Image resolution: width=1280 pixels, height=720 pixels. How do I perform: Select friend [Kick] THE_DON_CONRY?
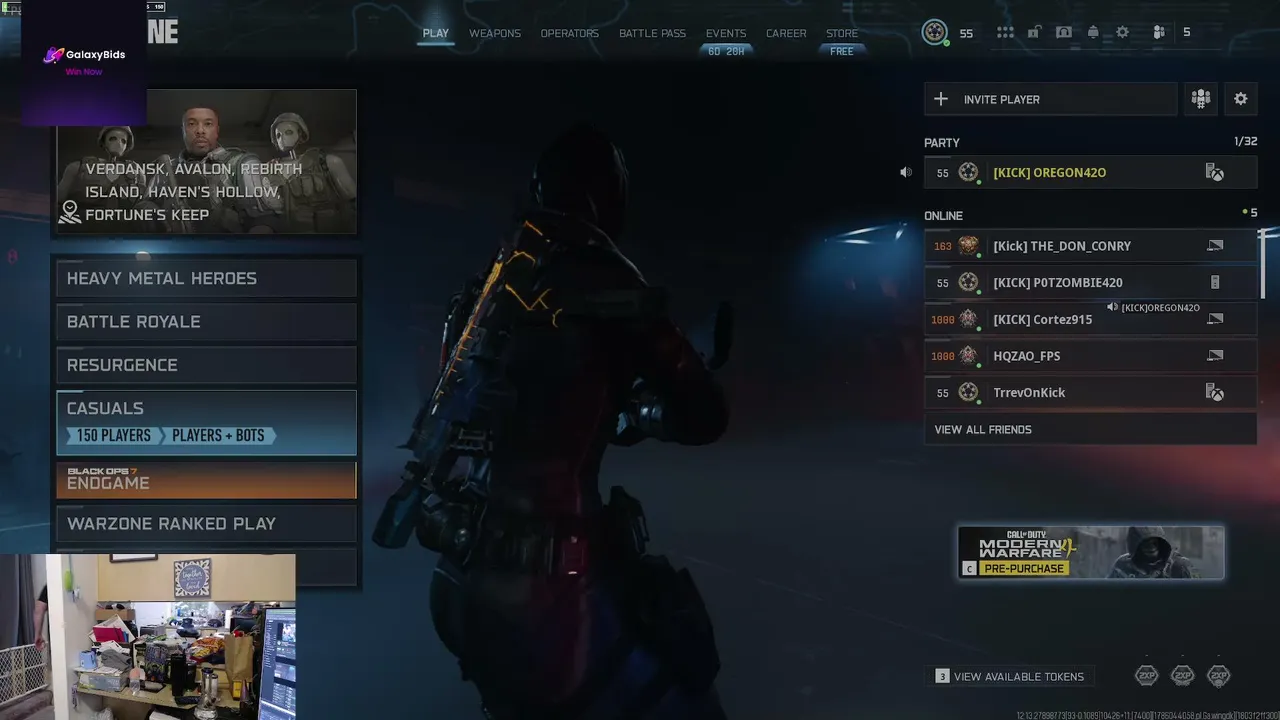click(1090, 246)
